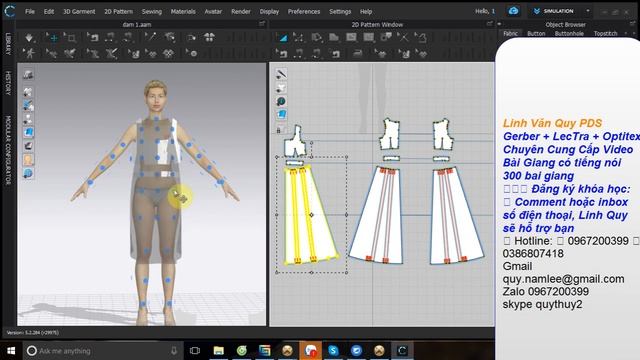
Task: Choose the Free Sewing tool in 2D toolbar
Action: (x=317, y=53)
